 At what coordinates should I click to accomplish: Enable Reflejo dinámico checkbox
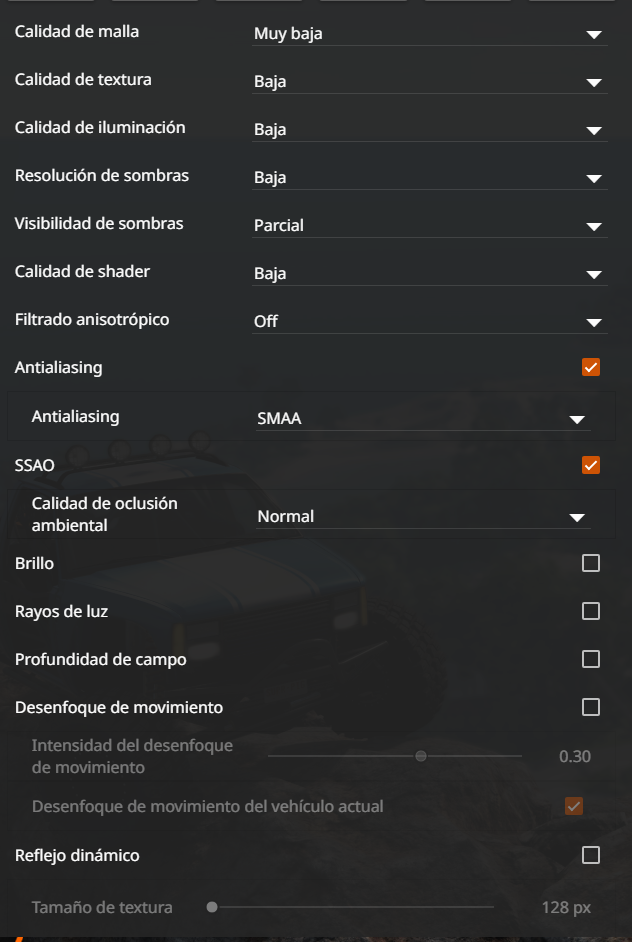(591, 855)
